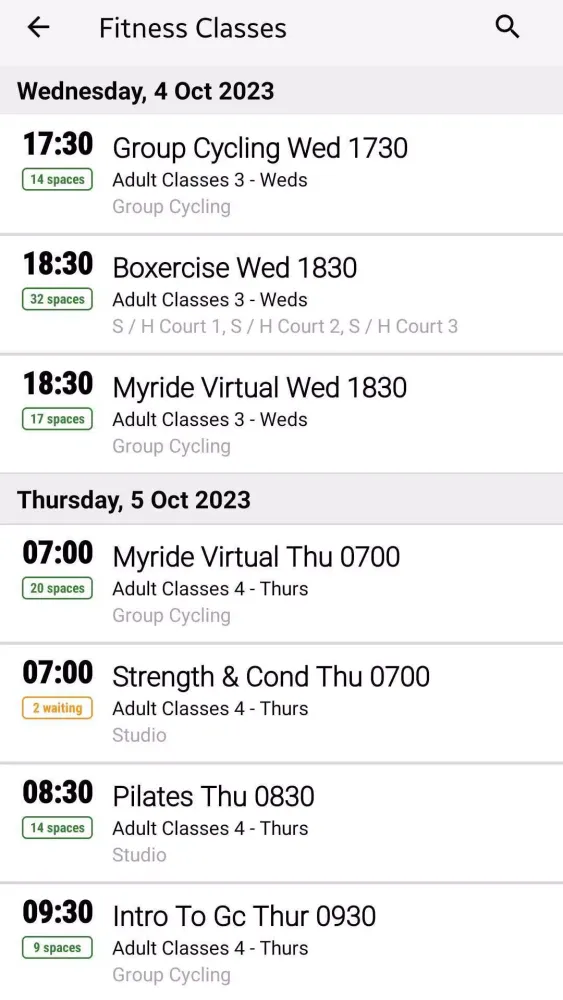Screen dimensions: 563x1000
Task: Tap the S / H Court location text
Action: [285, 327]
